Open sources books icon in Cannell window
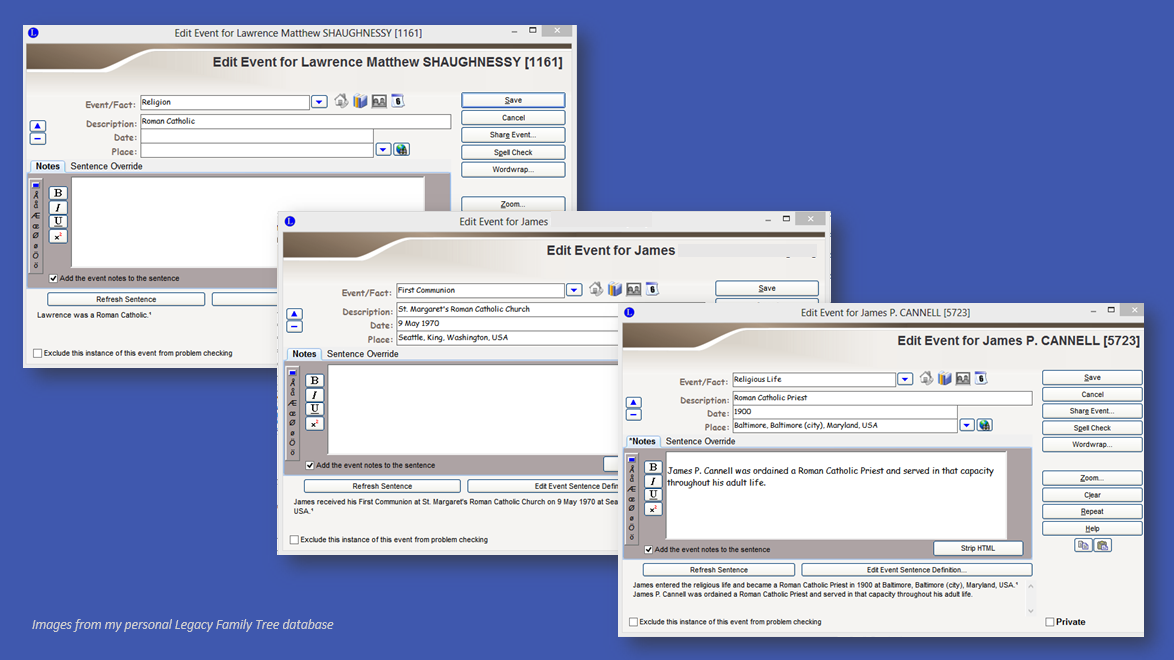 [945, 378]
